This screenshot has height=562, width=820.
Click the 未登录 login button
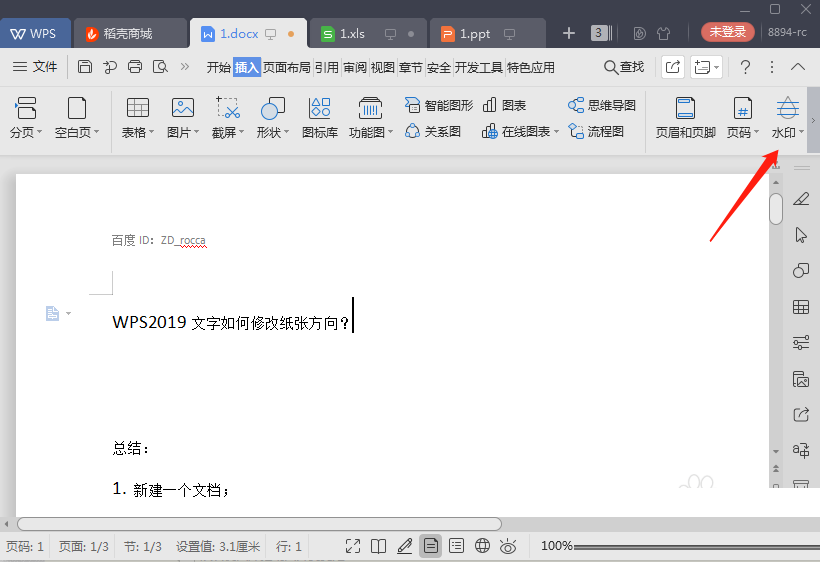point(727,32)
